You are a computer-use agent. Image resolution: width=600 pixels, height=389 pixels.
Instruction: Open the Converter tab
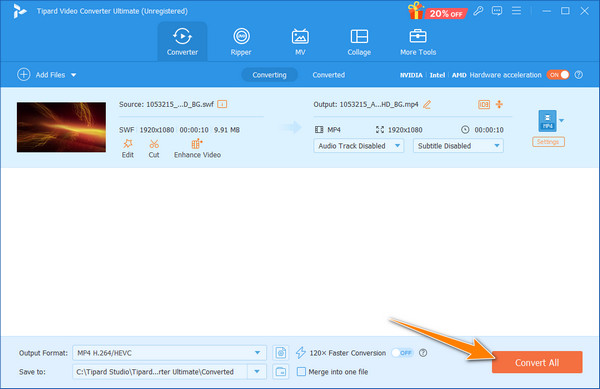click(x=182, y=42)
